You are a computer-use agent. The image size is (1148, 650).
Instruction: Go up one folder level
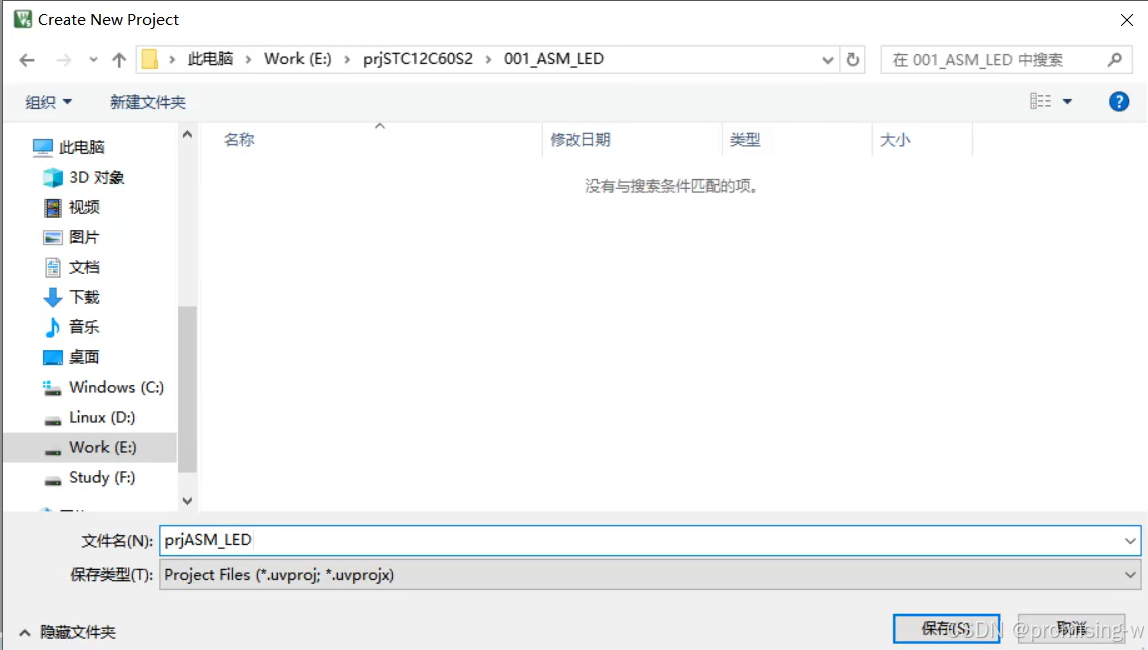(119, 60)
